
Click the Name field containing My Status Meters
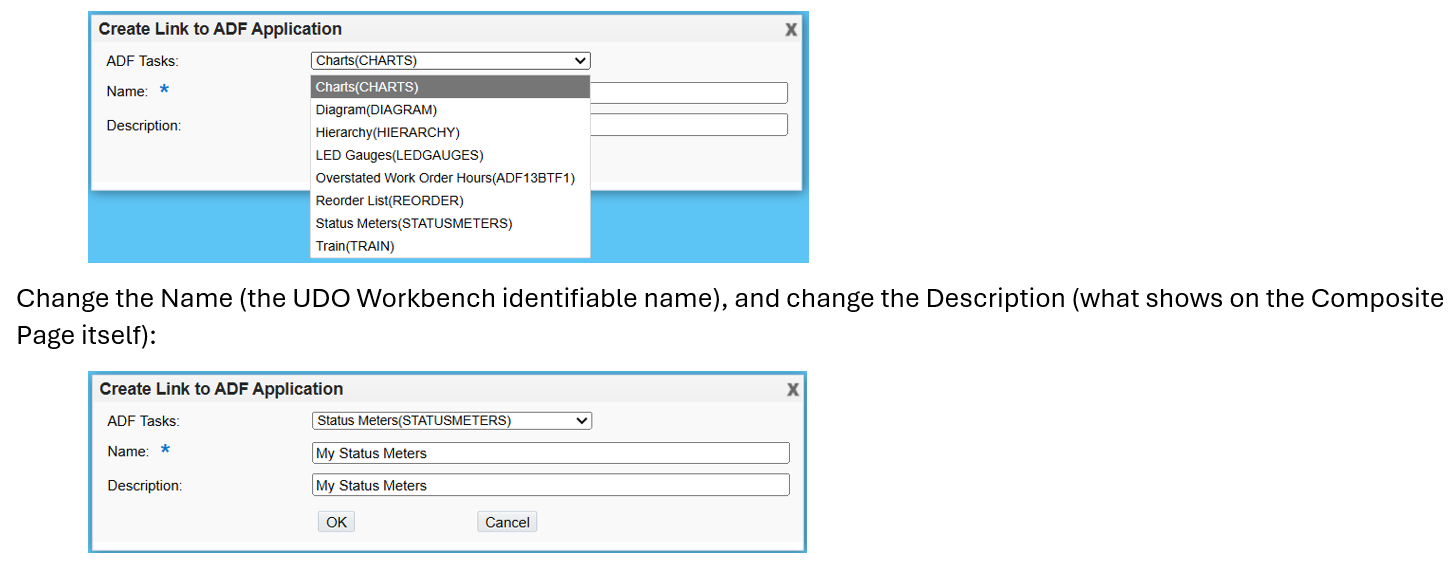coord(550,453)
